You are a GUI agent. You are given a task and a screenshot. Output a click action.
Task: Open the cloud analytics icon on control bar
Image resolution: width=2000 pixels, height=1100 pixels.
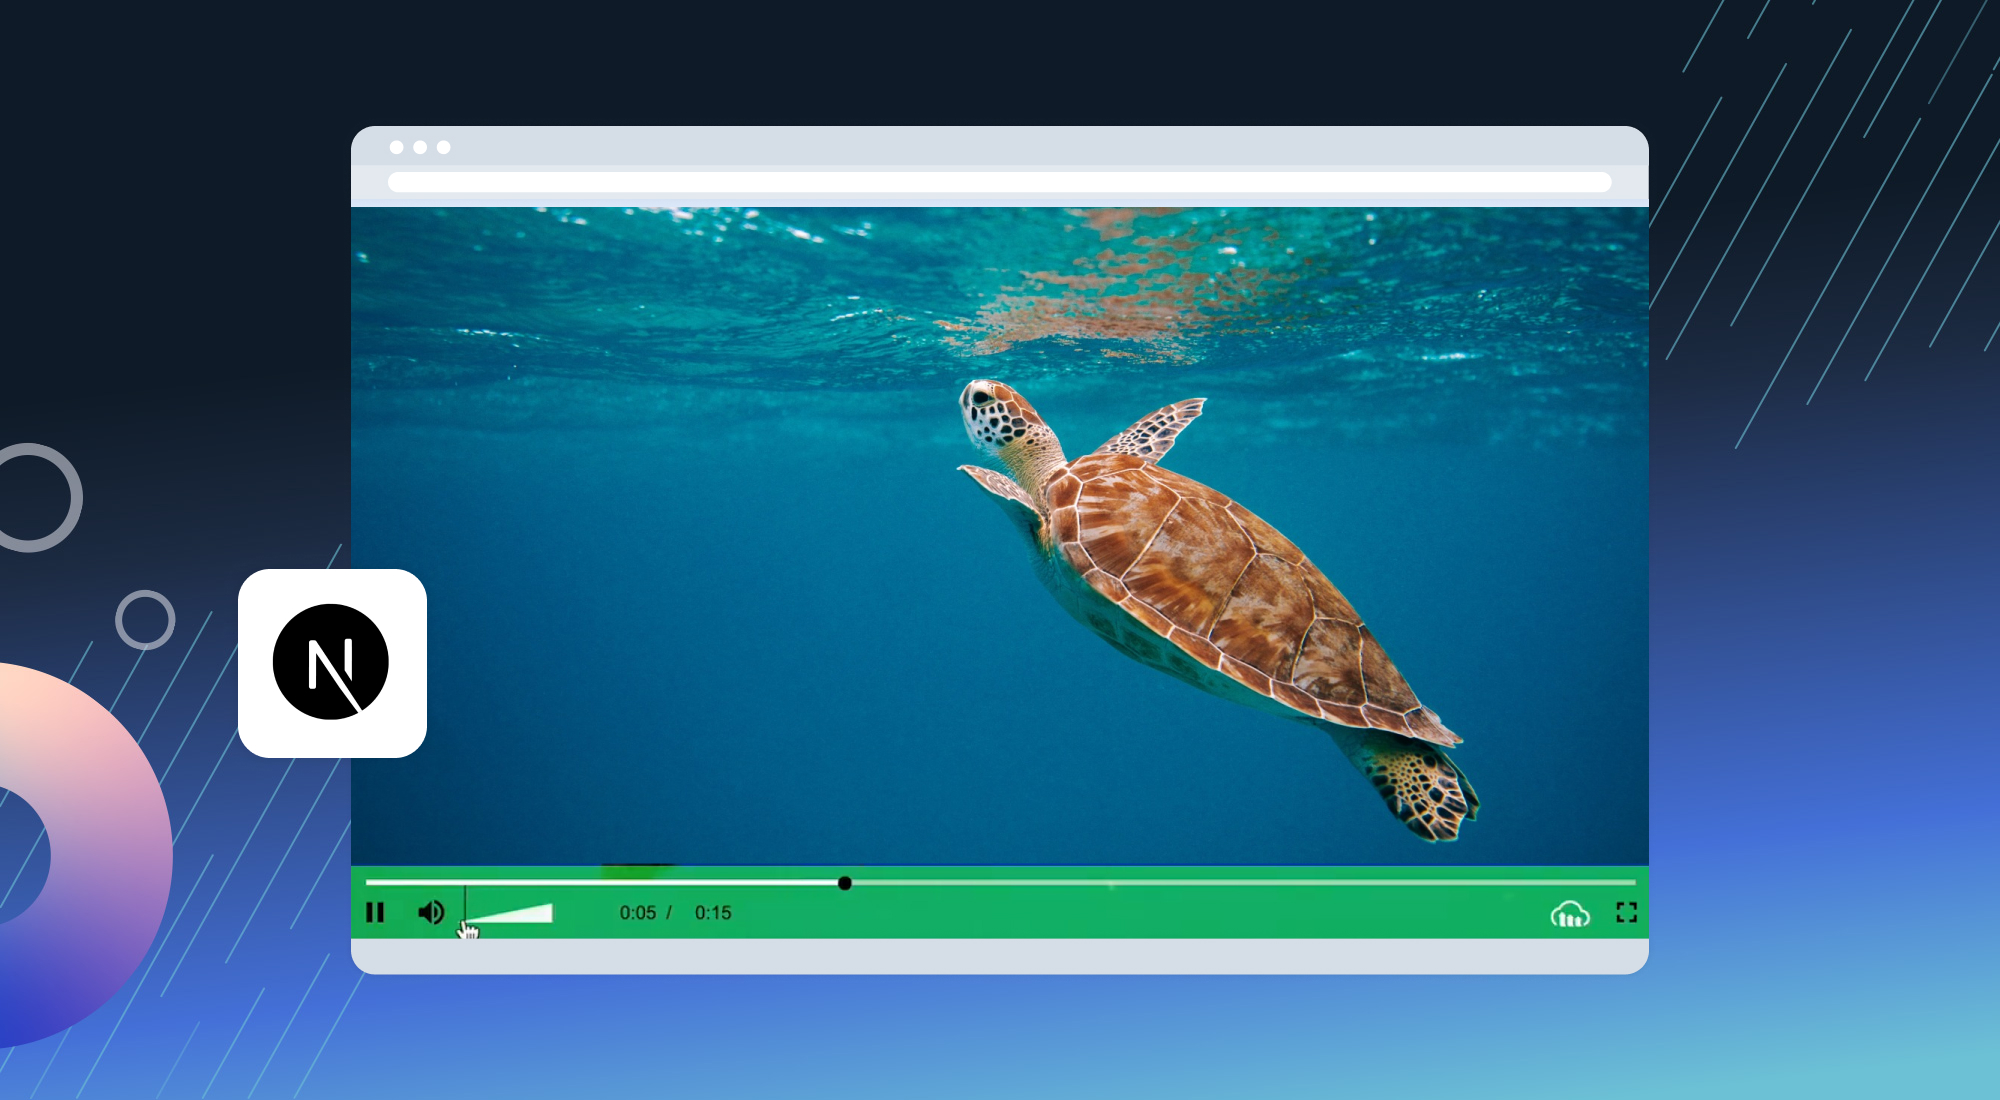(1570, 913)
